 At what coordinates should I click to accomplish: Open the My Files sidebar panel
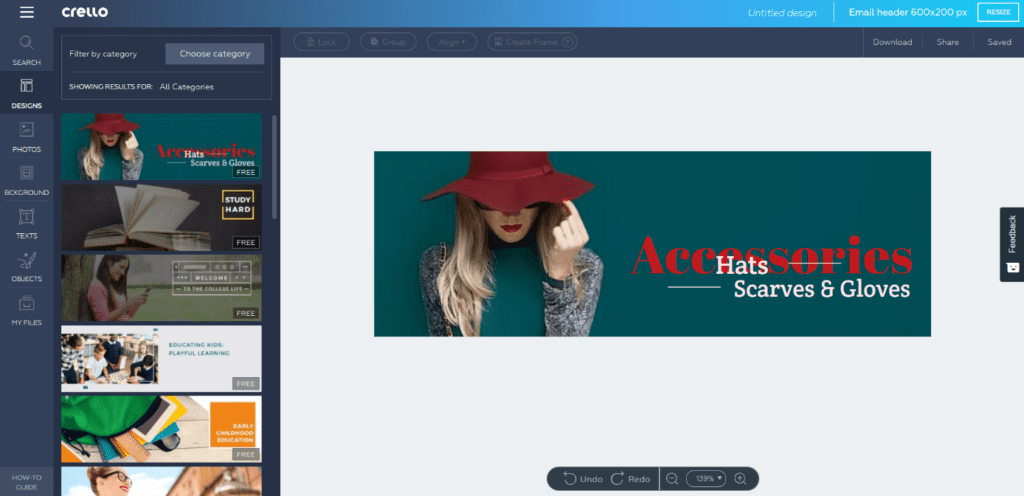click(26, 311)
